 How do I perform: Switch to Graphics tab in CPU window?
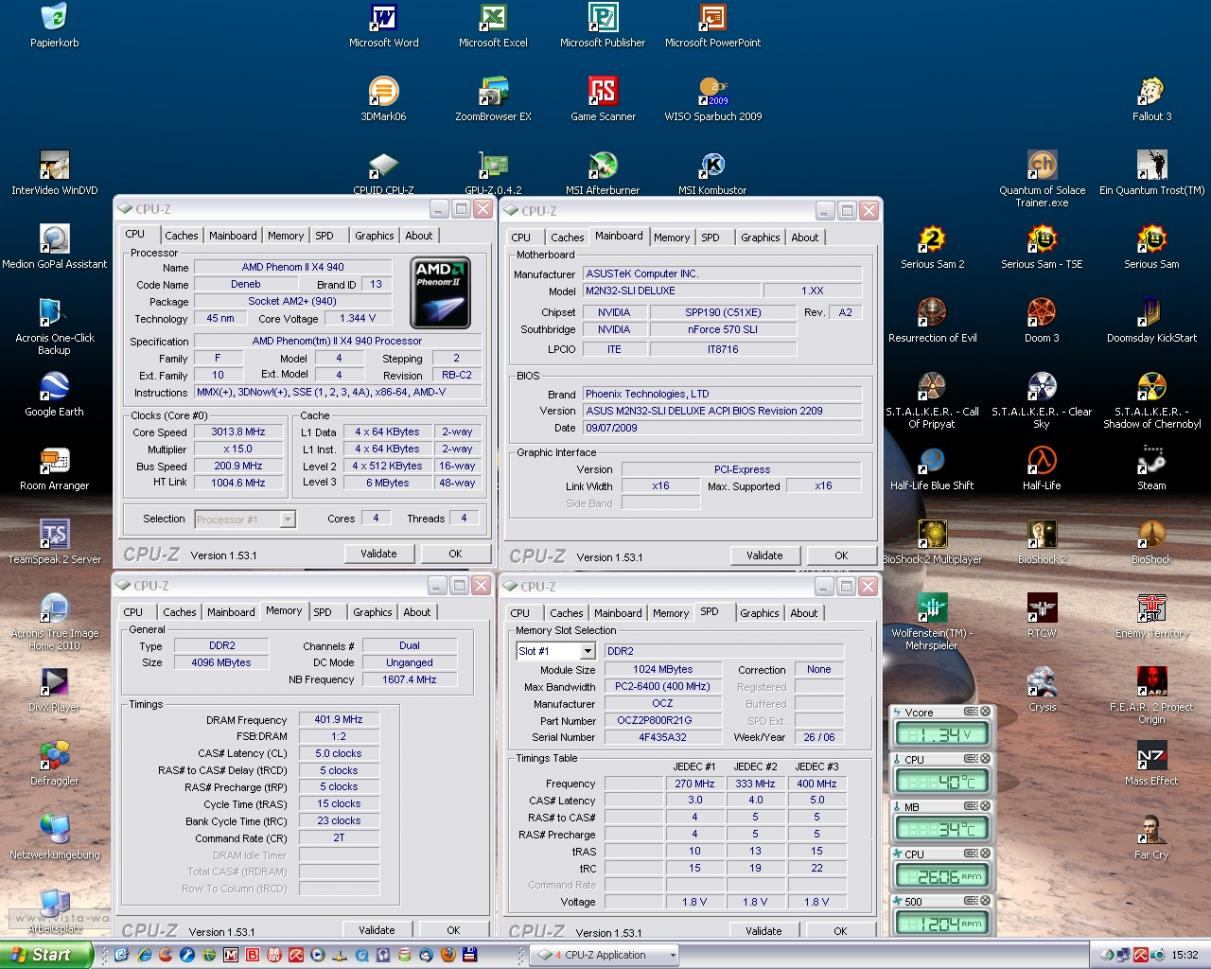[374, 236]
